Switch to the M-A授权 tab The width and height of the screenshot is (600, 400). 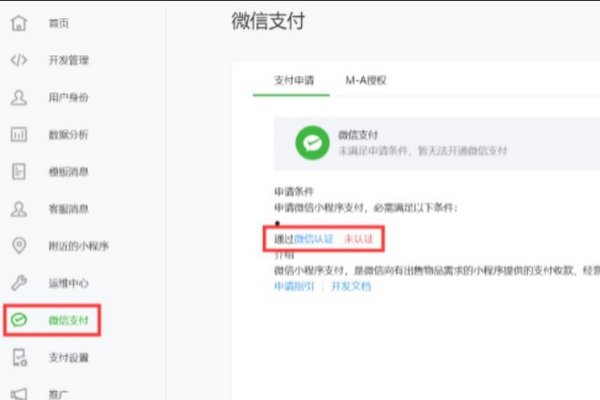pos(366,80)
